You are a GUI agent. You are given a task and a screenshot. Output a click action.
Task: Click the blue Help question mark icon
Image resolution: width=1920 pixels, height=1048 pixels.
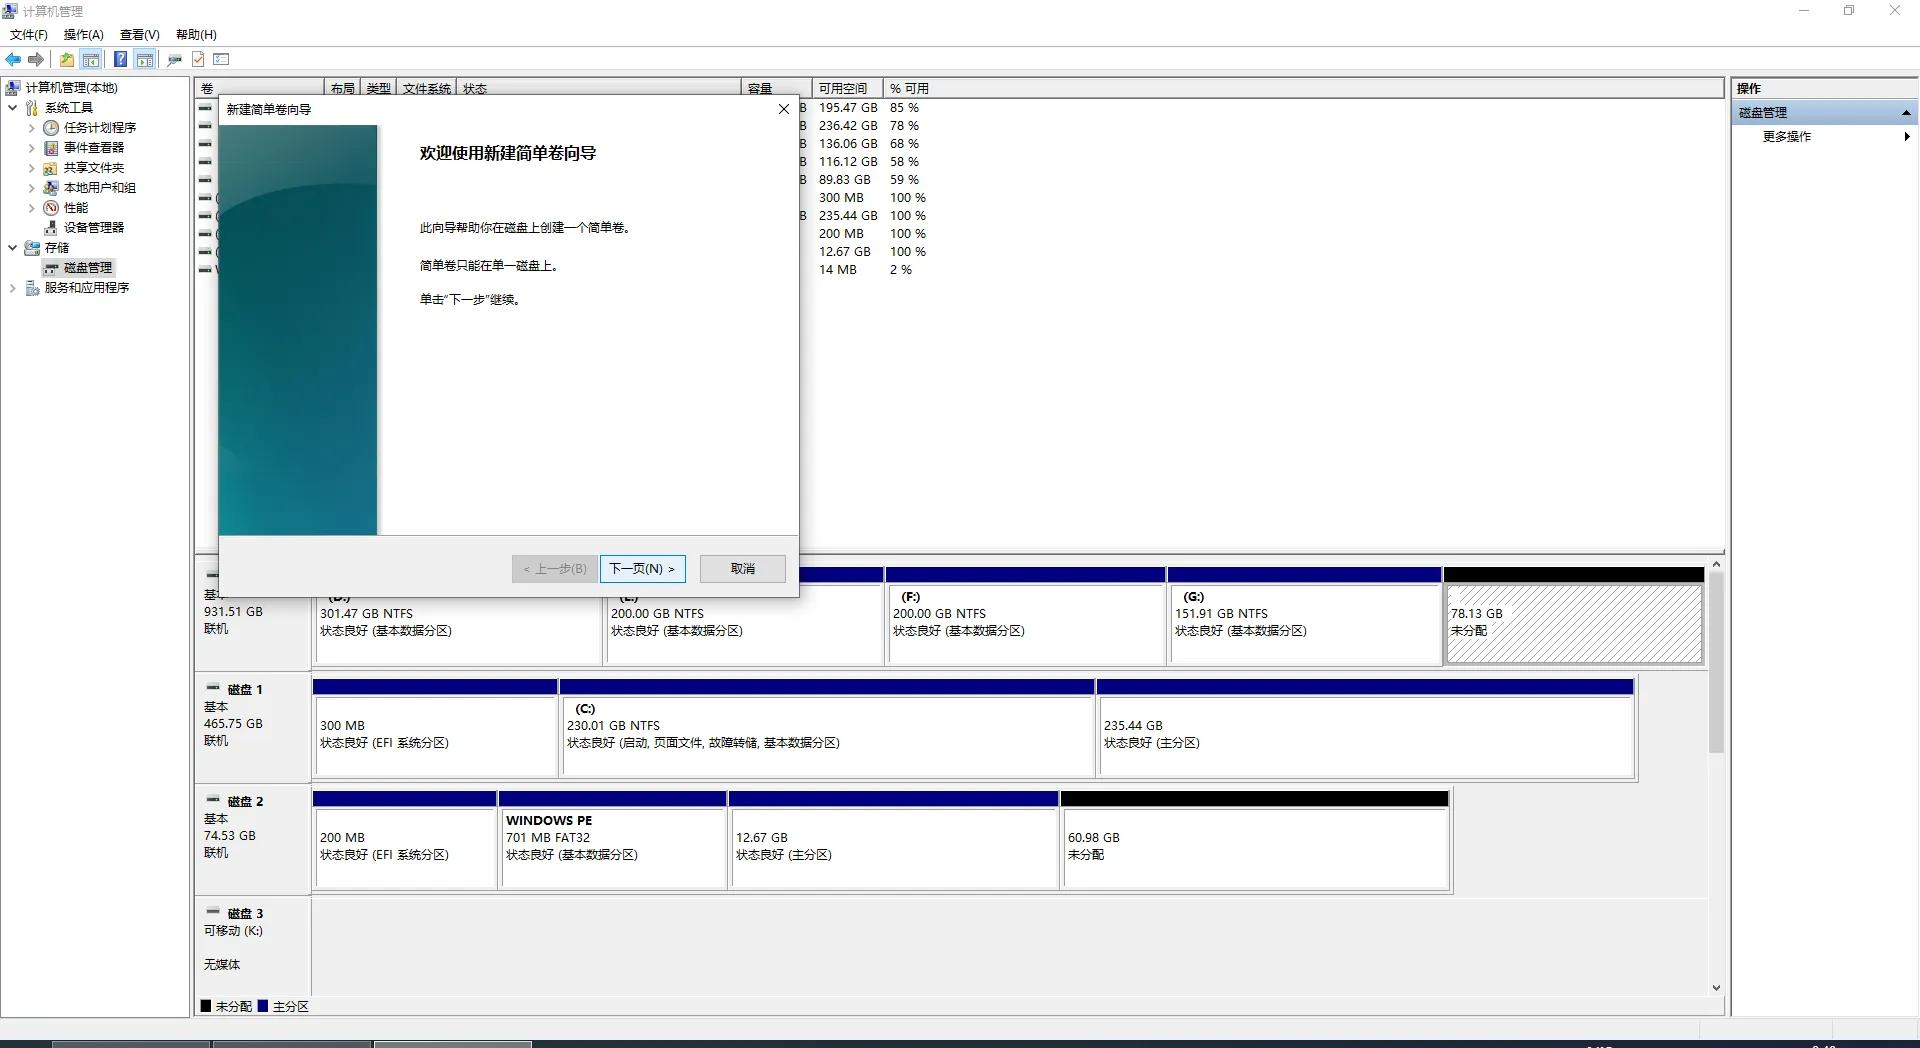pyautogui.click(x=120, y=60)
